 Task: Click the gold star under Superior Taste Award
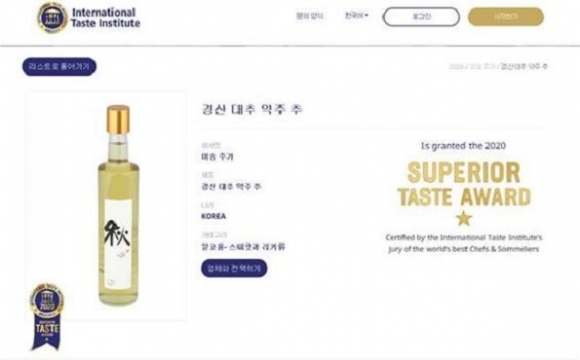point(464,218)
